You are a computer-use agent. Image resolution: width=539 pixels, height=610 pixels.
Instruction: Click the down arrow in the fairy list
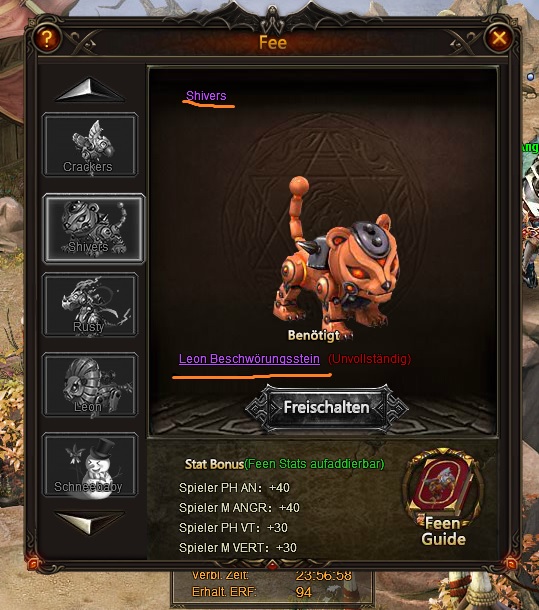pyautogui.click(x=90, y=523)
